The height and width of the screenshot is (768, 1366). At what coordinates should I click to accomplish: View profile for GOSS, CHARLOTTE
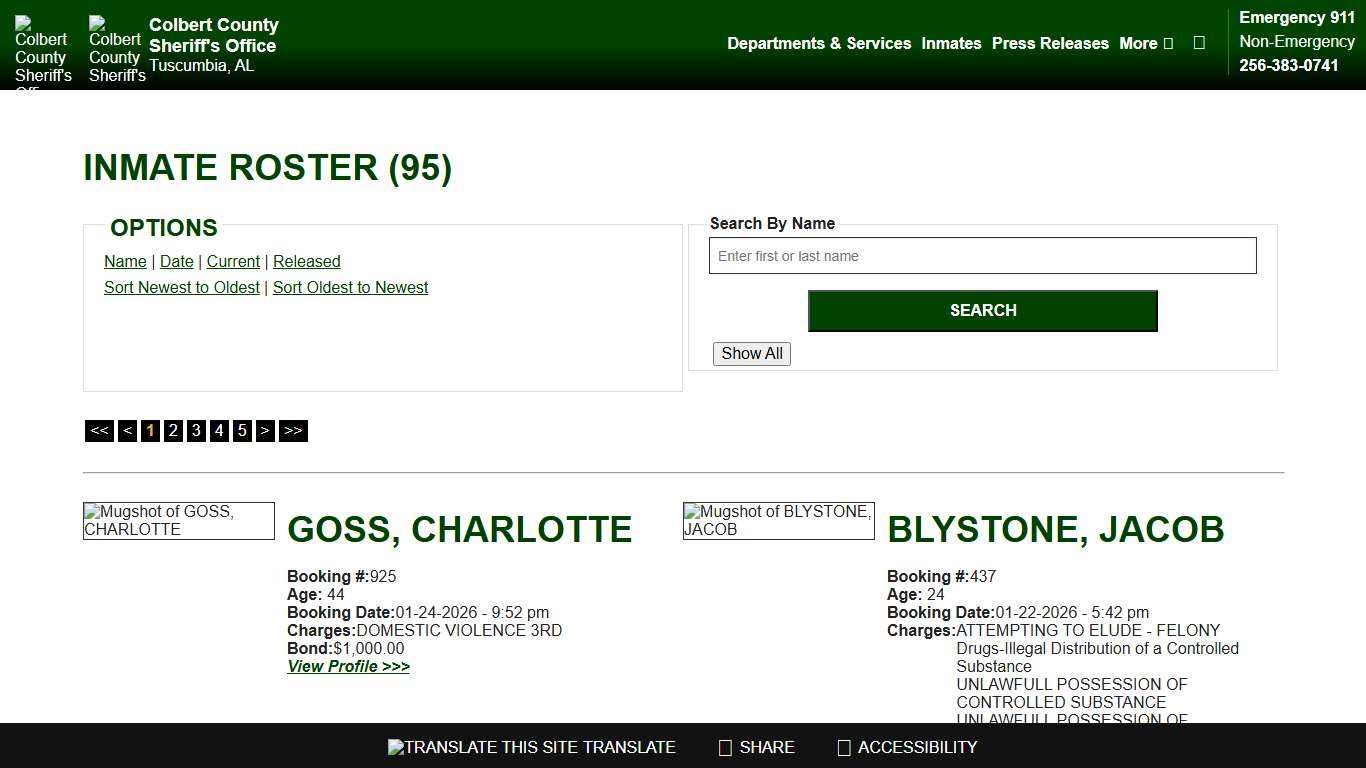click(x=348, y=666)
